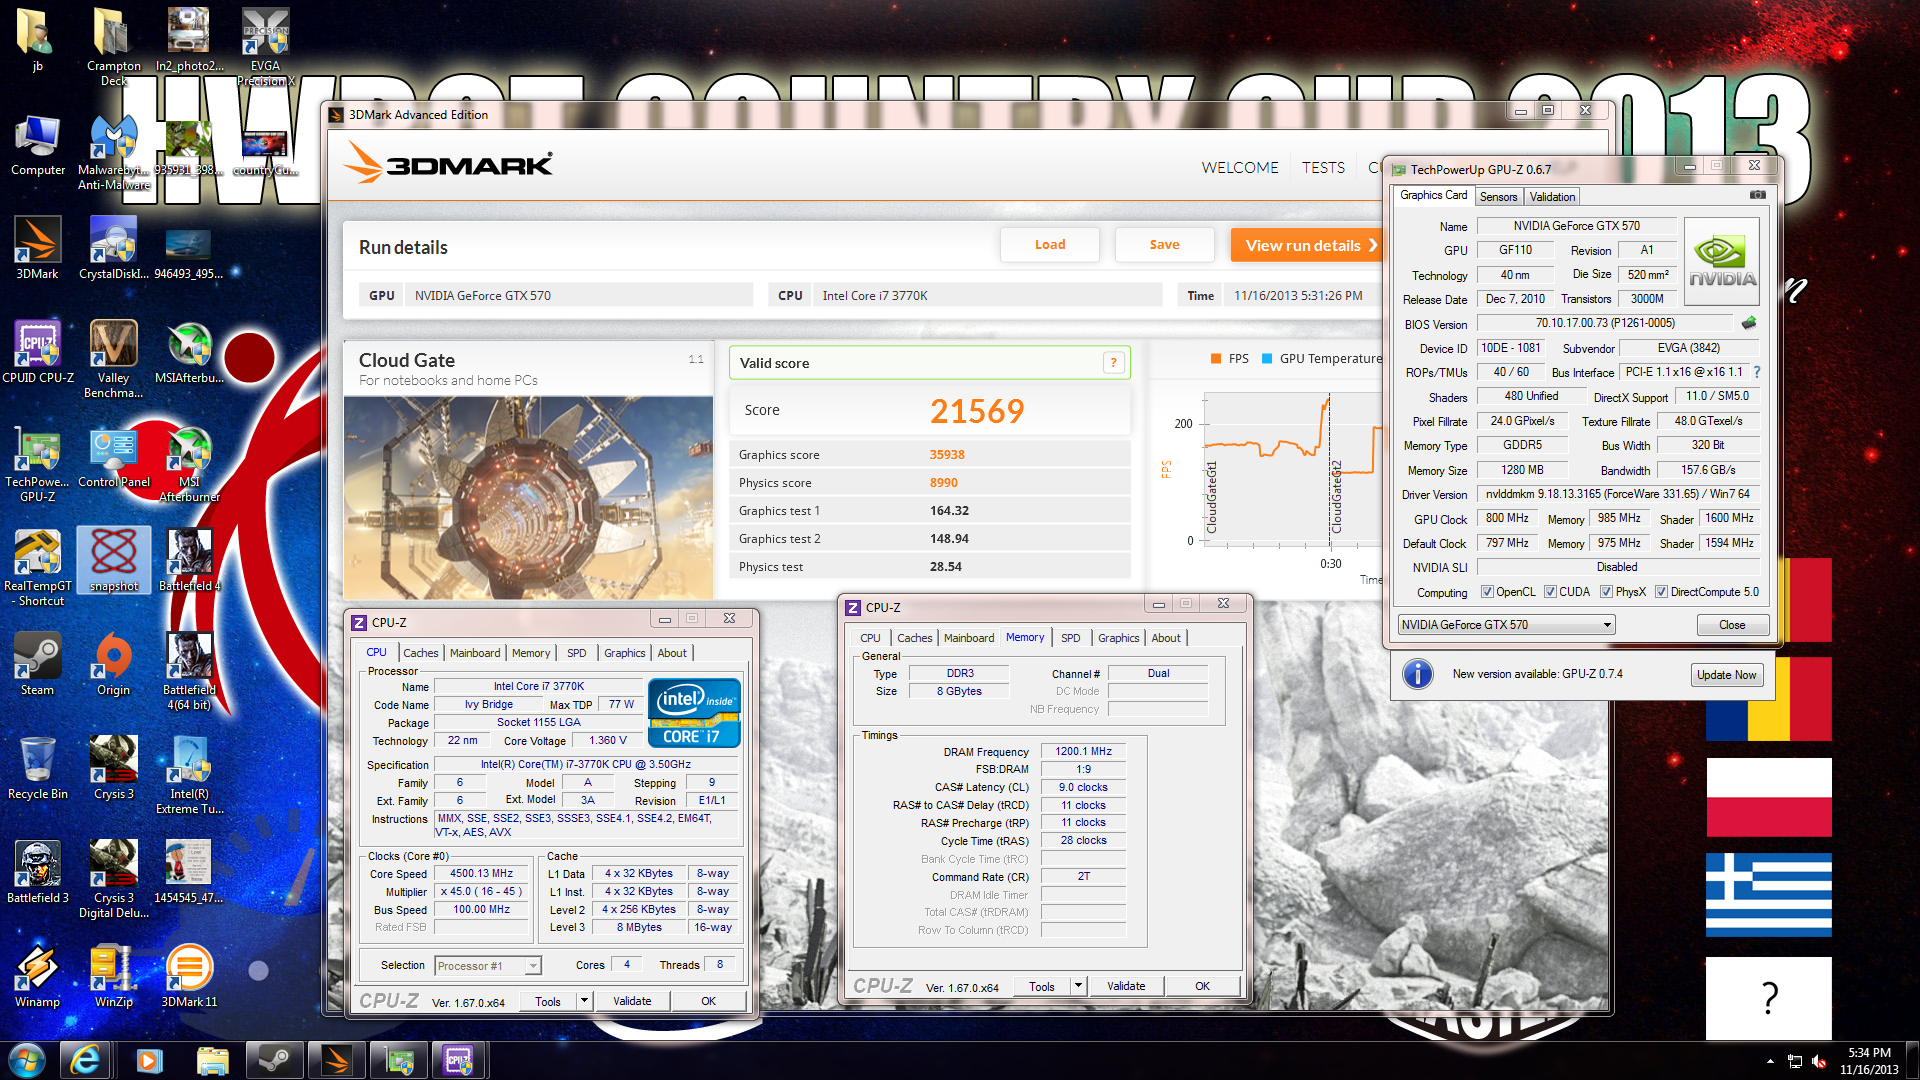The height and width of the screenshot is (1080, 1920).
Task: Open the EVGA Precision X desktop icon
Action: pos(265,45)
